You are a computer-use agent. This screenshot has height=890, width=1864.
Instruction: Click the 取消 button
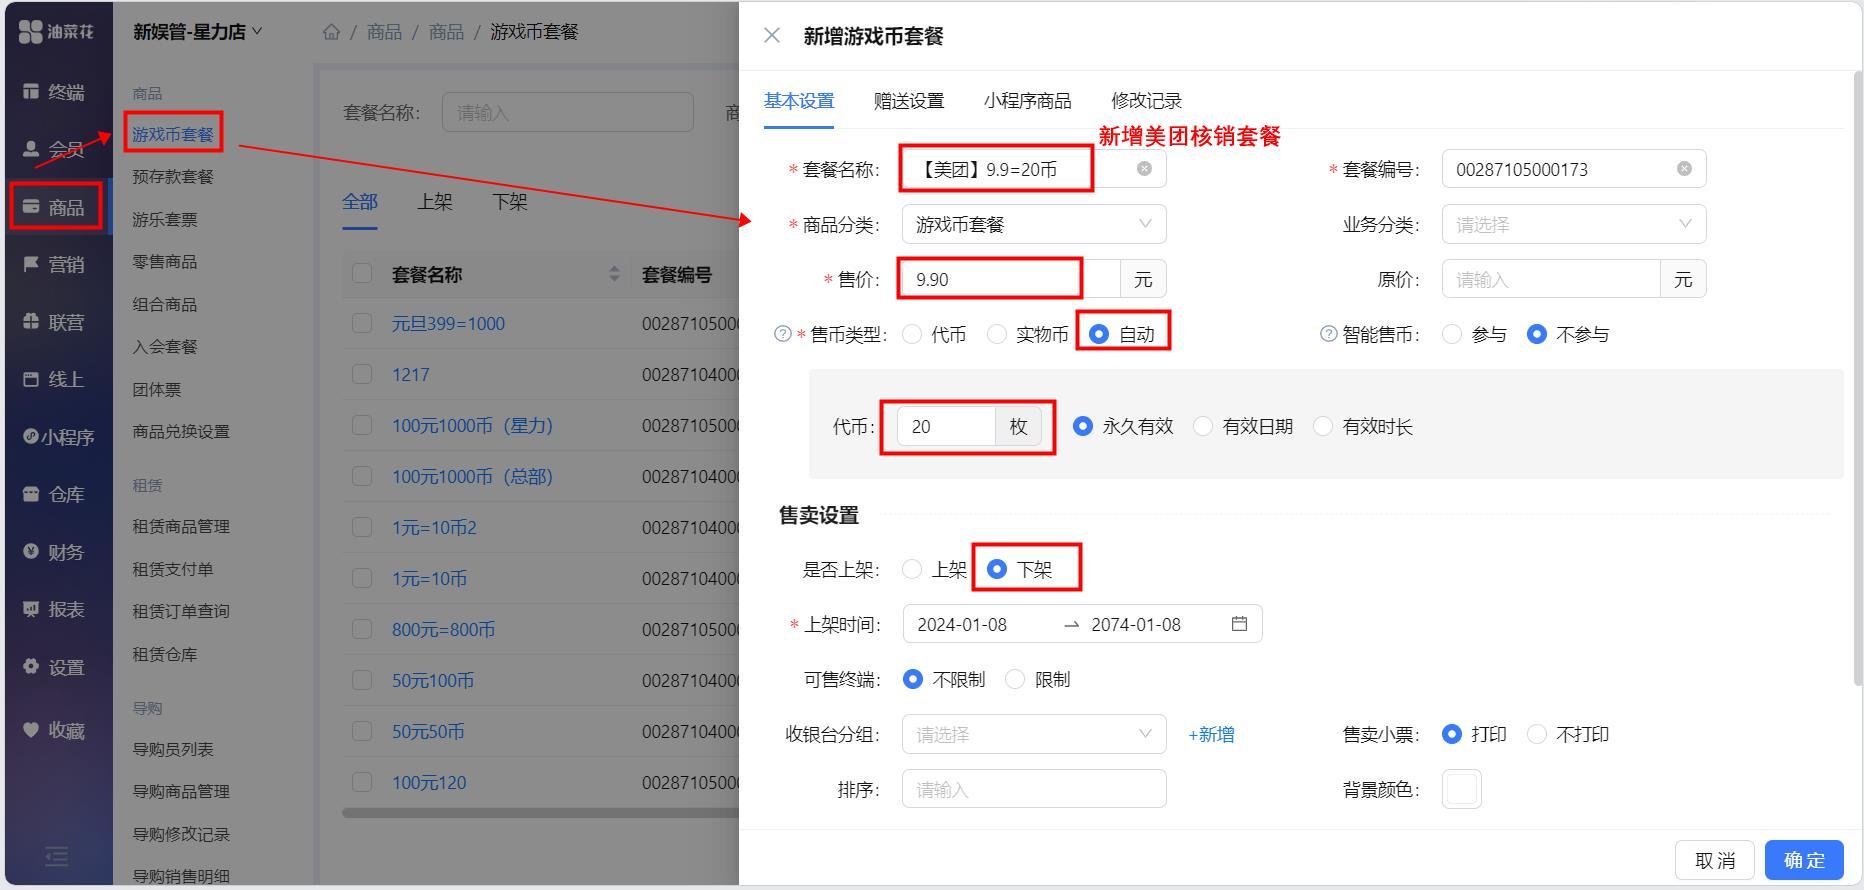[x=1714, y=860]
